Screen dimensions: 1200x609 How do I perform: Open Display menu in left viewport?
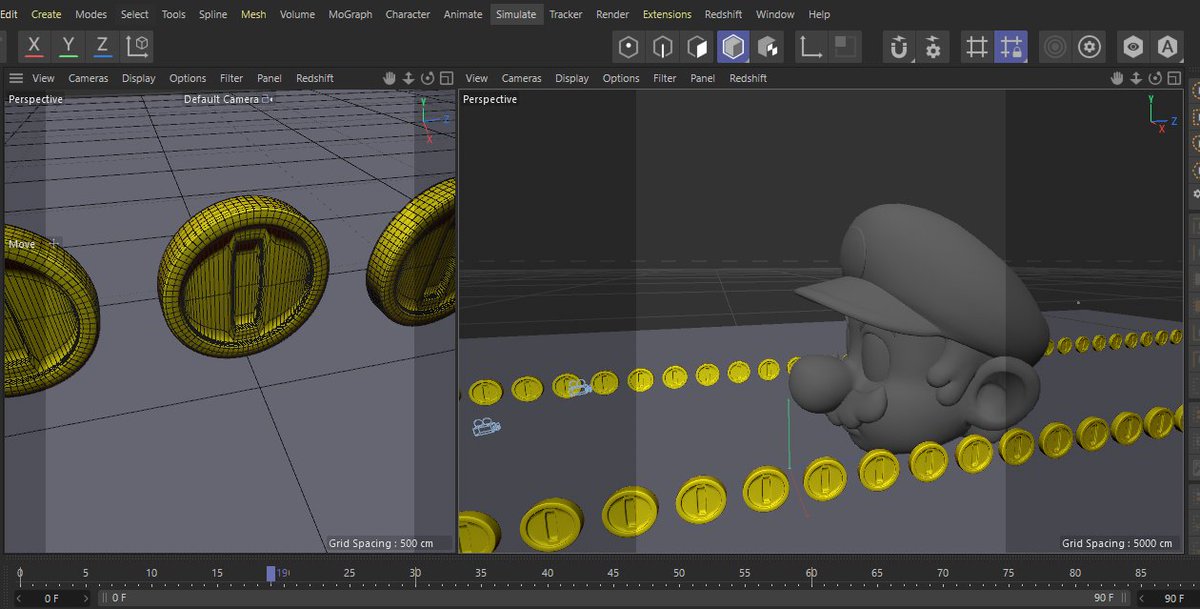(x=139, y=78)
